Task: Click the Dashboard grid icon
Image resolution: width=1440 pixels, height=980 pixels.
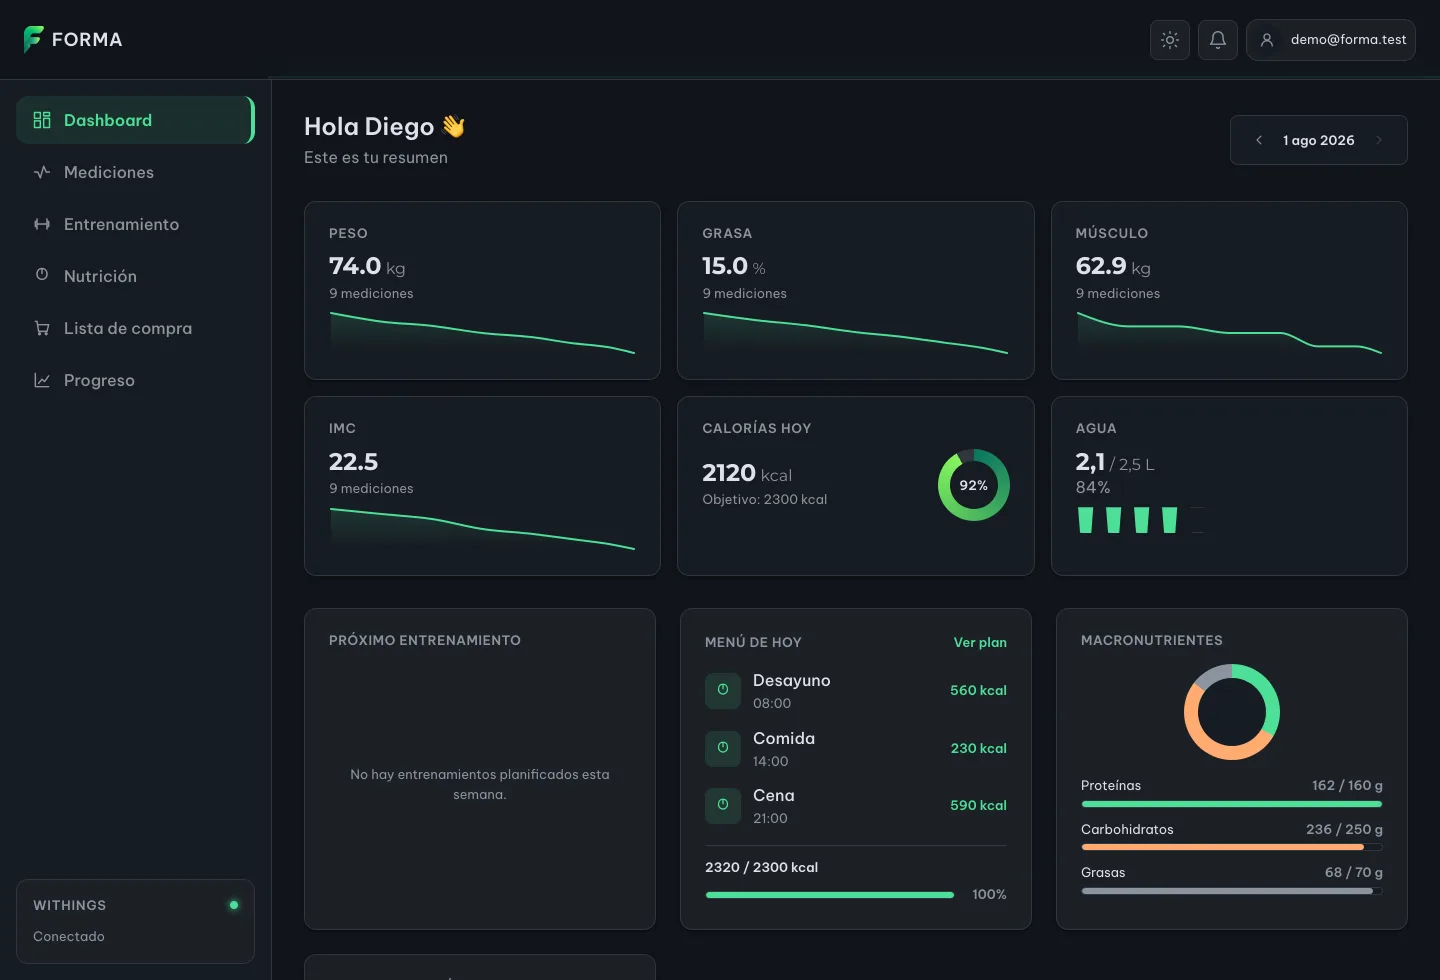Action: pyautogui.click(x=42, y=120)
